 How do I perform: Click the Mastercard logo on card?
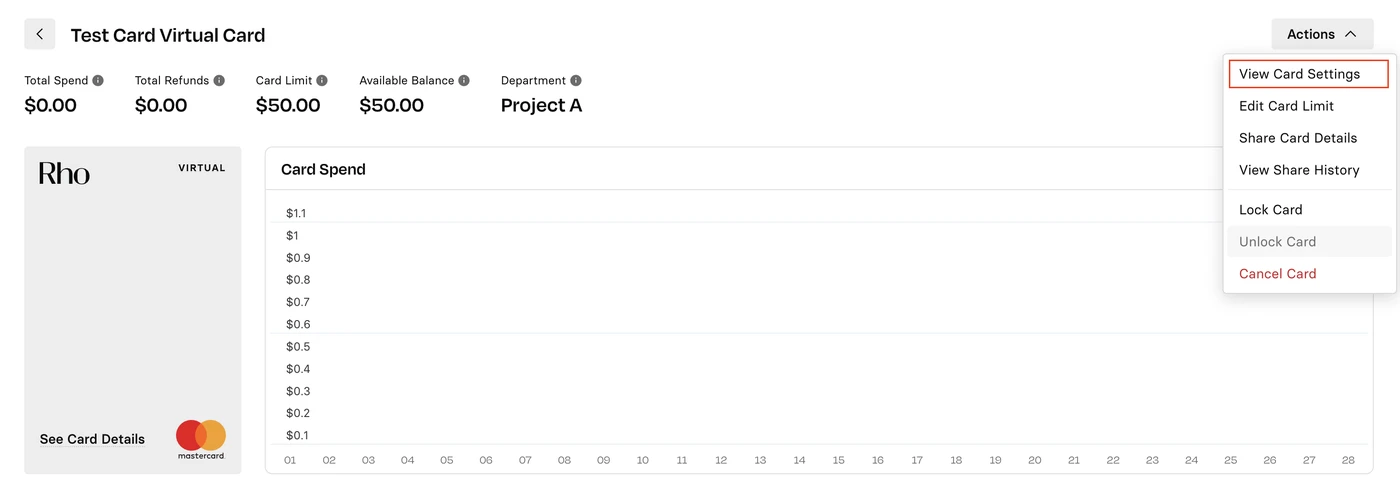click(201, 439)
